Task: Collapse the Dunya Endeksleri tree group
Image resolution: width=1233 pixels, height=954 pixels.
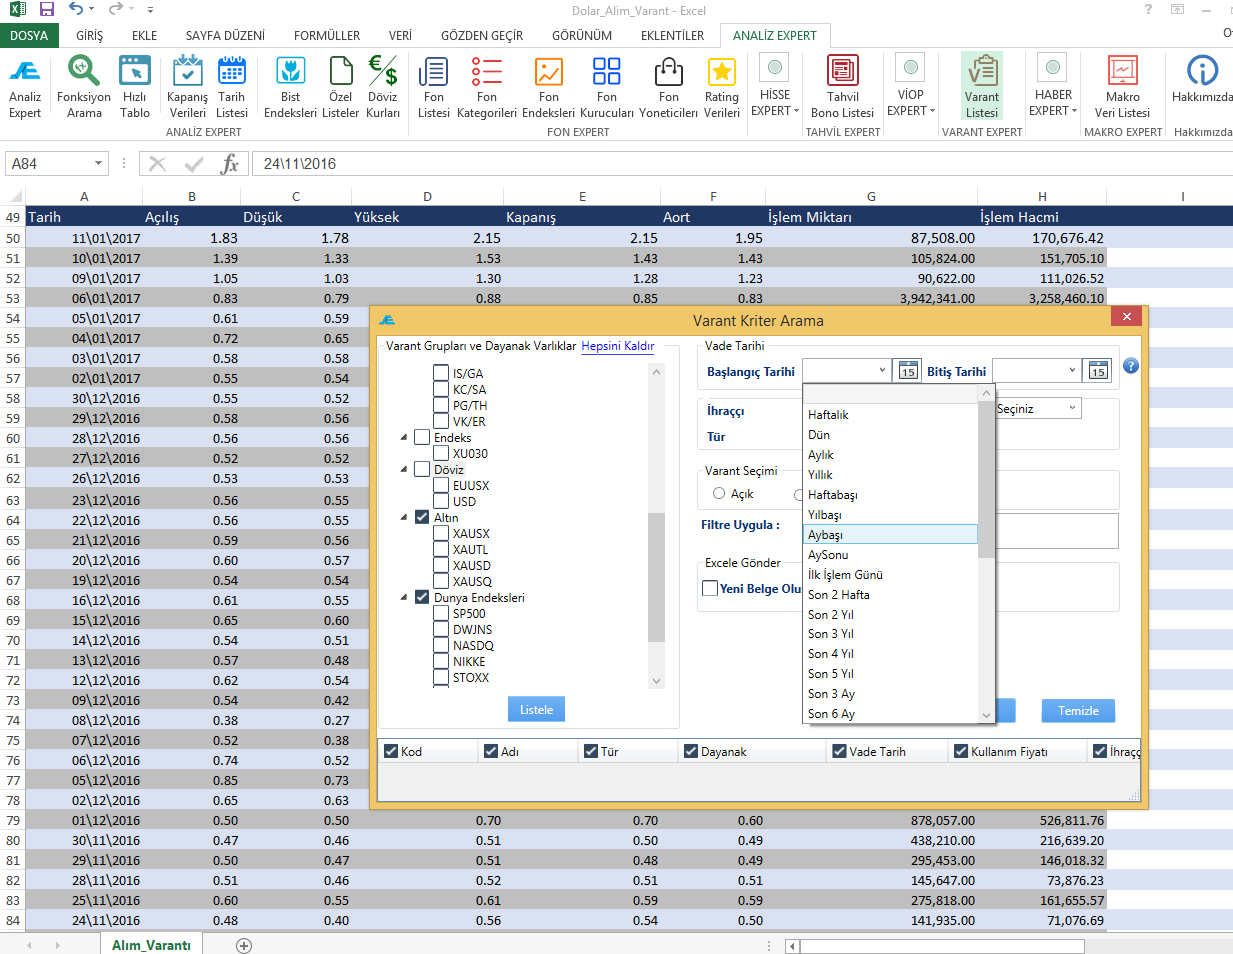Action: pyautogui.click(x=404, y=598)
